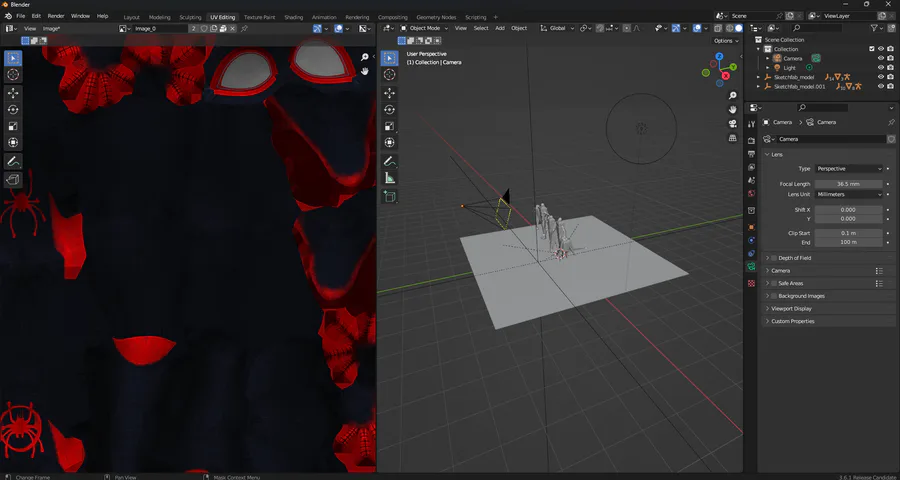
Task: Switch to the Shading workspace tab
Action: coord(293,17)
